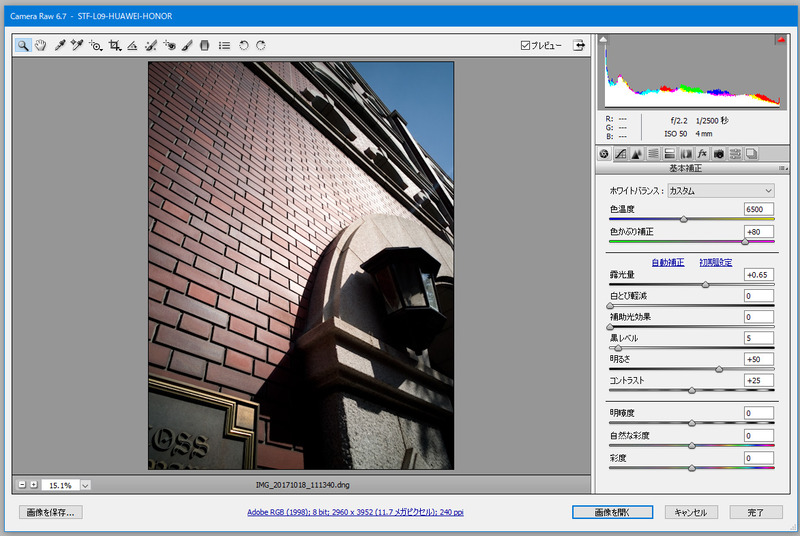Click the zoom in plus button
This screenshot has width=800, height=536.
coord(34,484)
